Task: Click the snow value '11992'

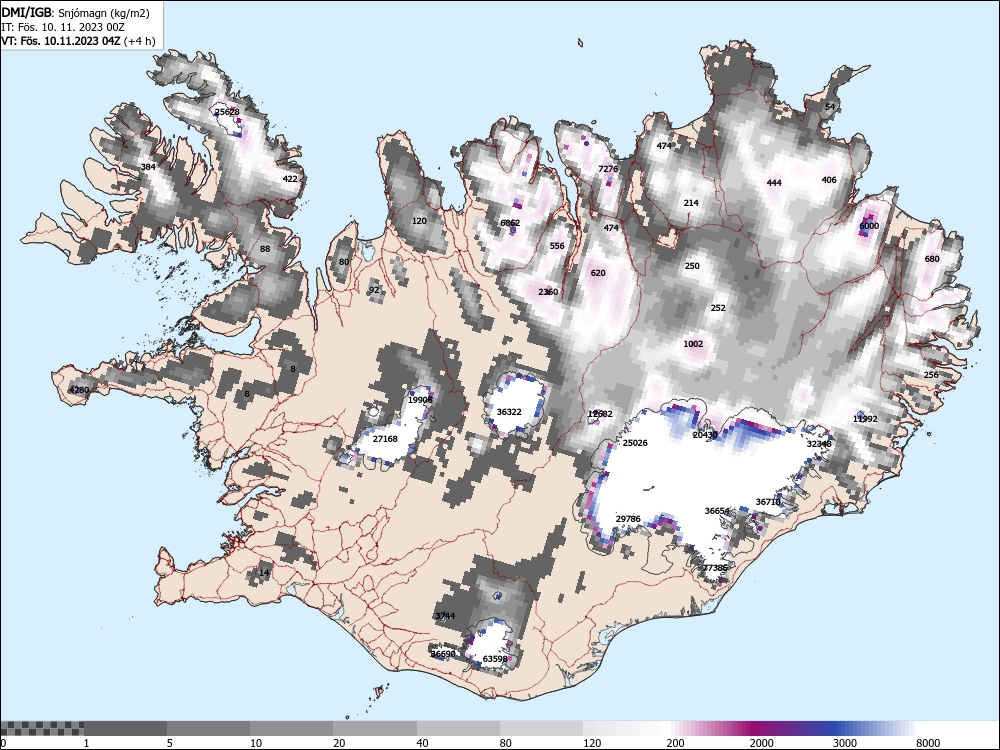Action: 865,419
